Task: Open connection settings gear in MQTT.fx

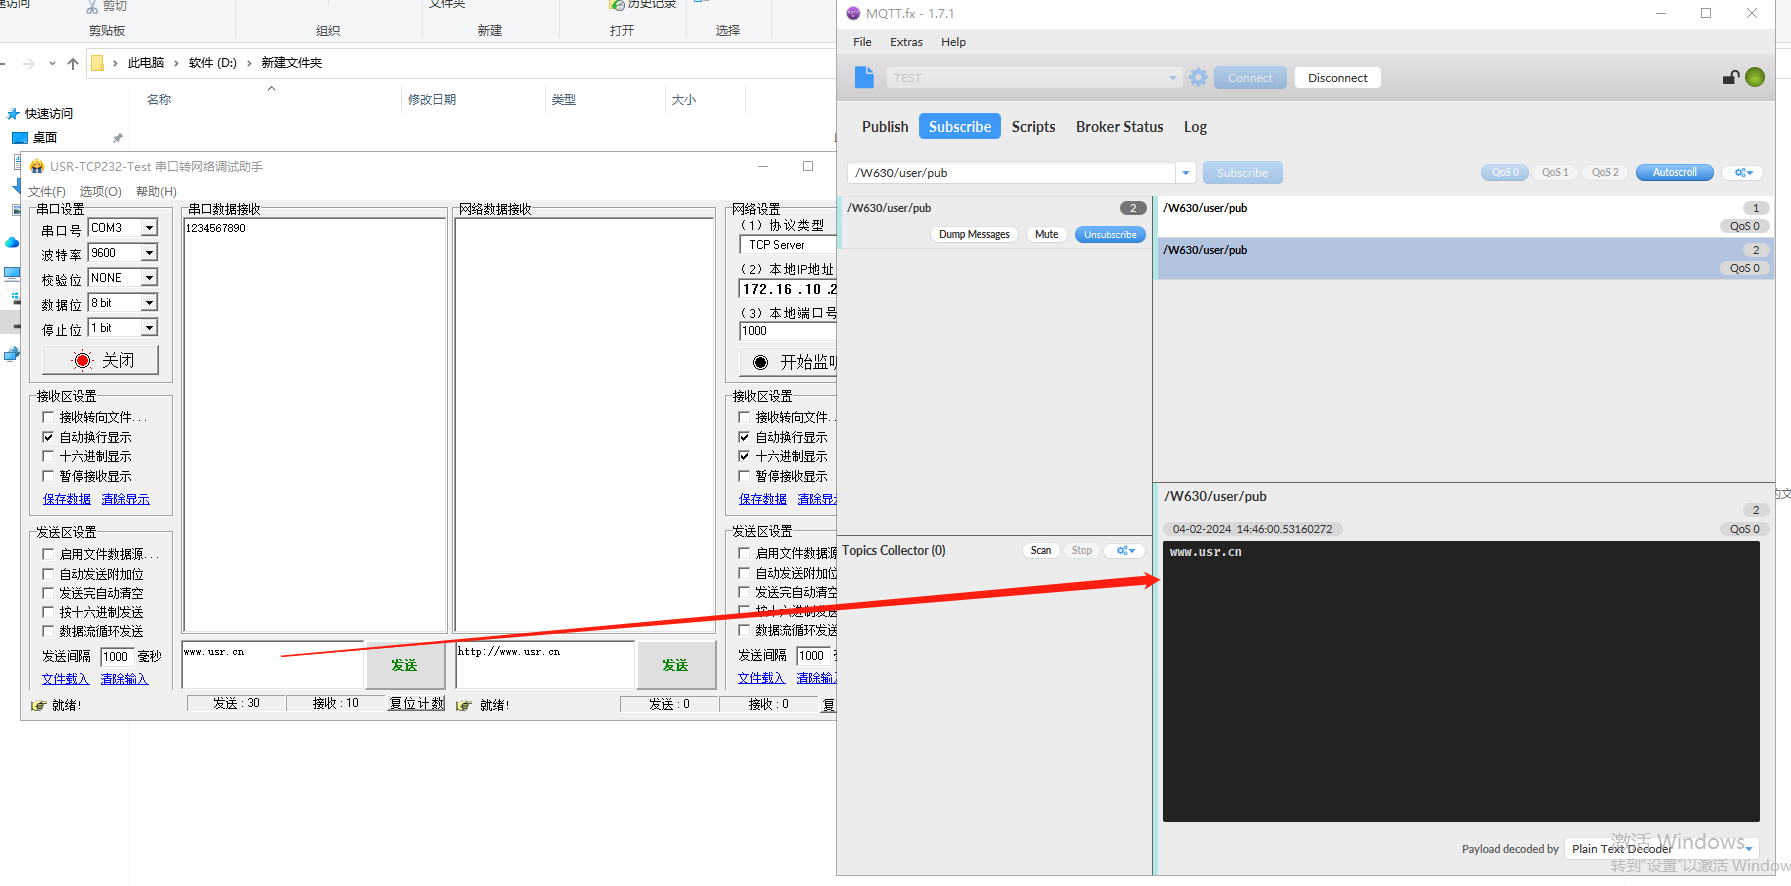Action: [x=1198, y=77]
